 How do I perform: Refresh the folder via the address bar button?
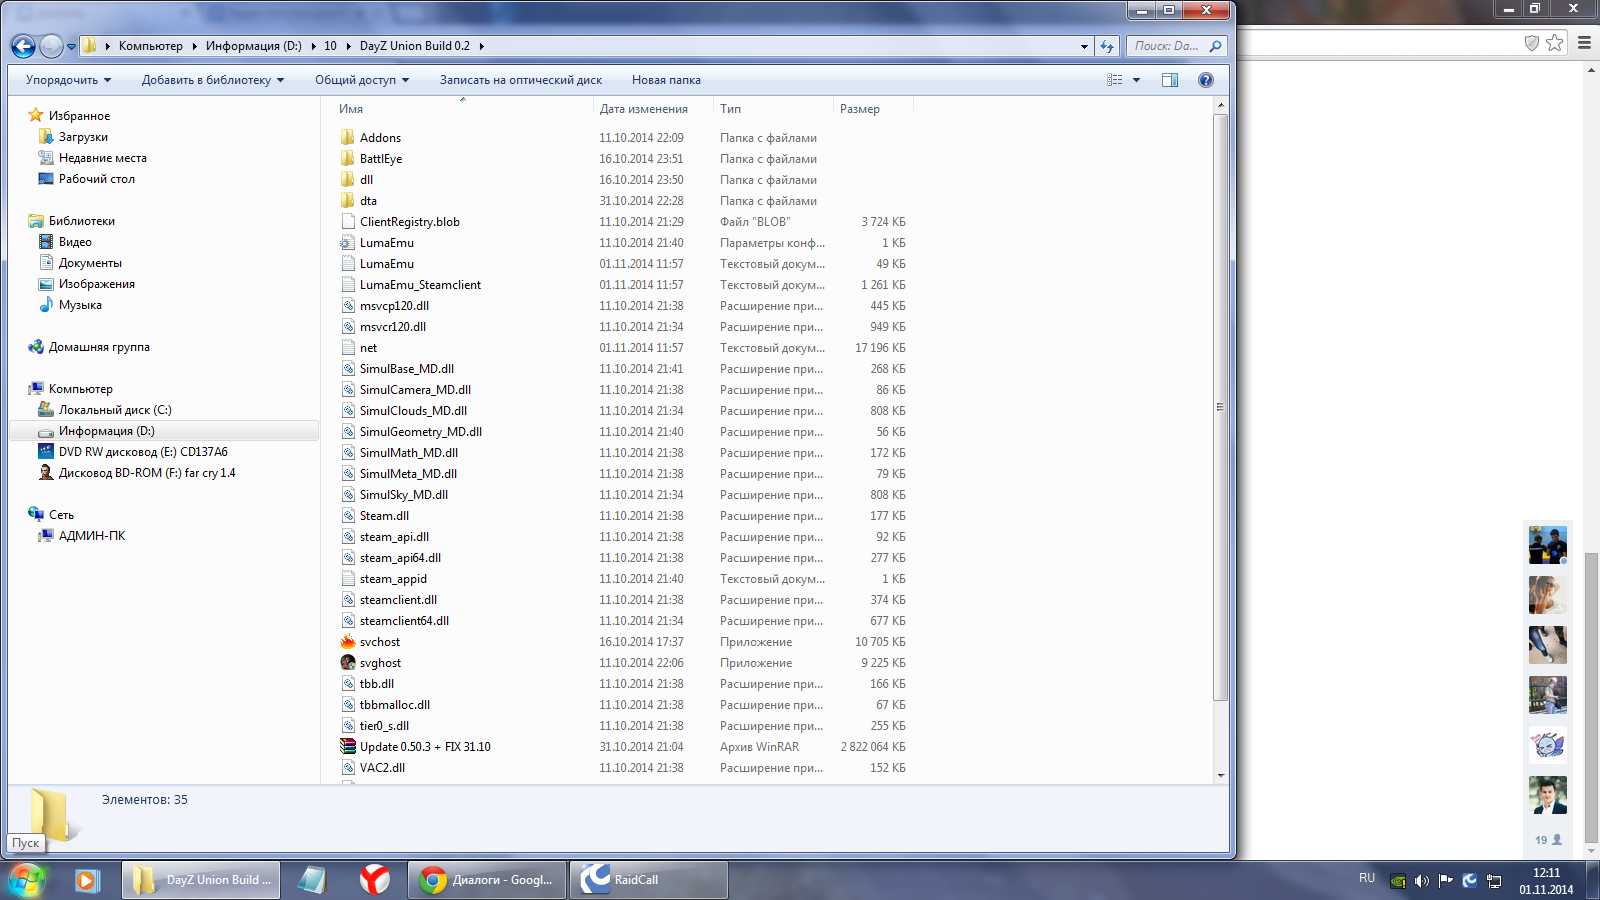(1106, 46)
